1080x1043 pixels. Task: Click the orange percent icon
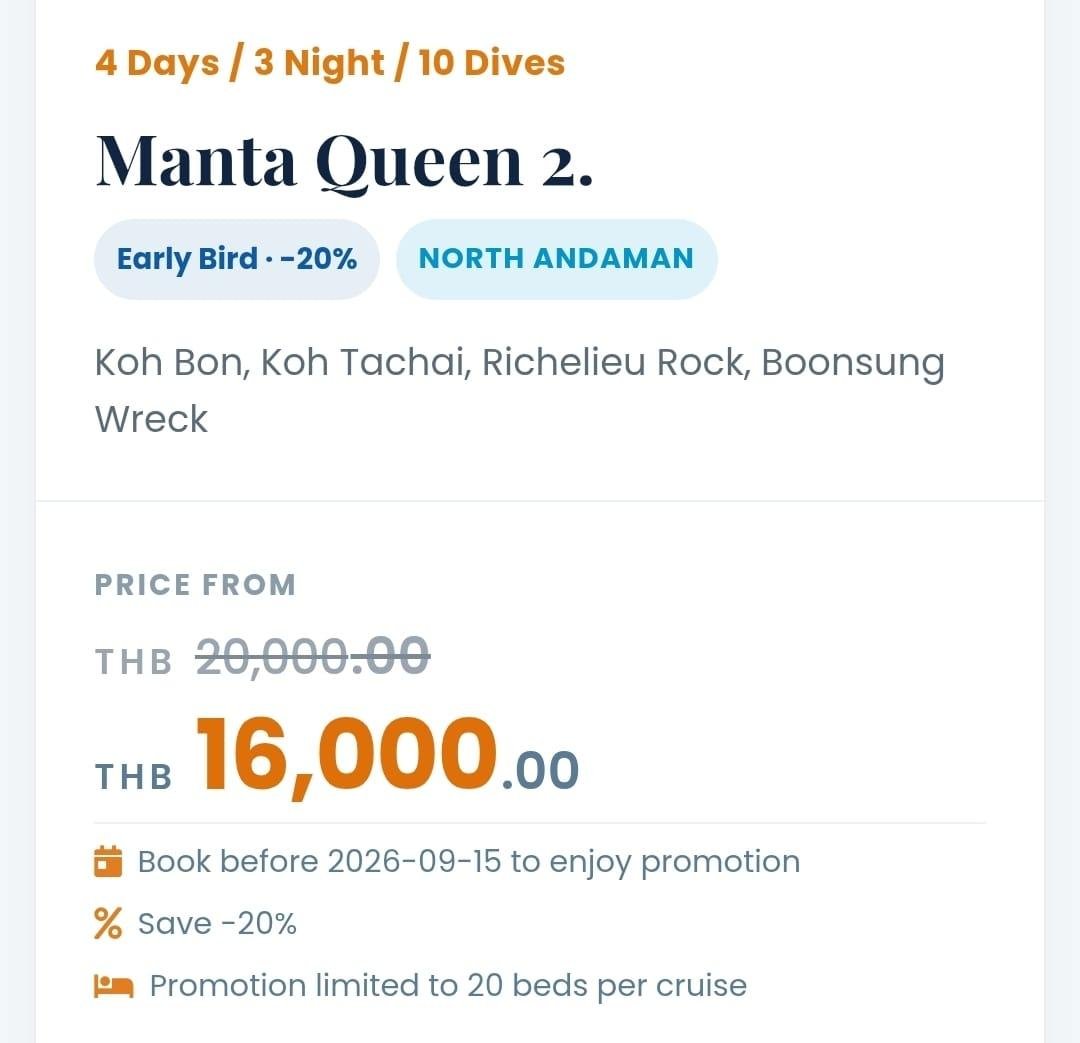pos(108,923)
